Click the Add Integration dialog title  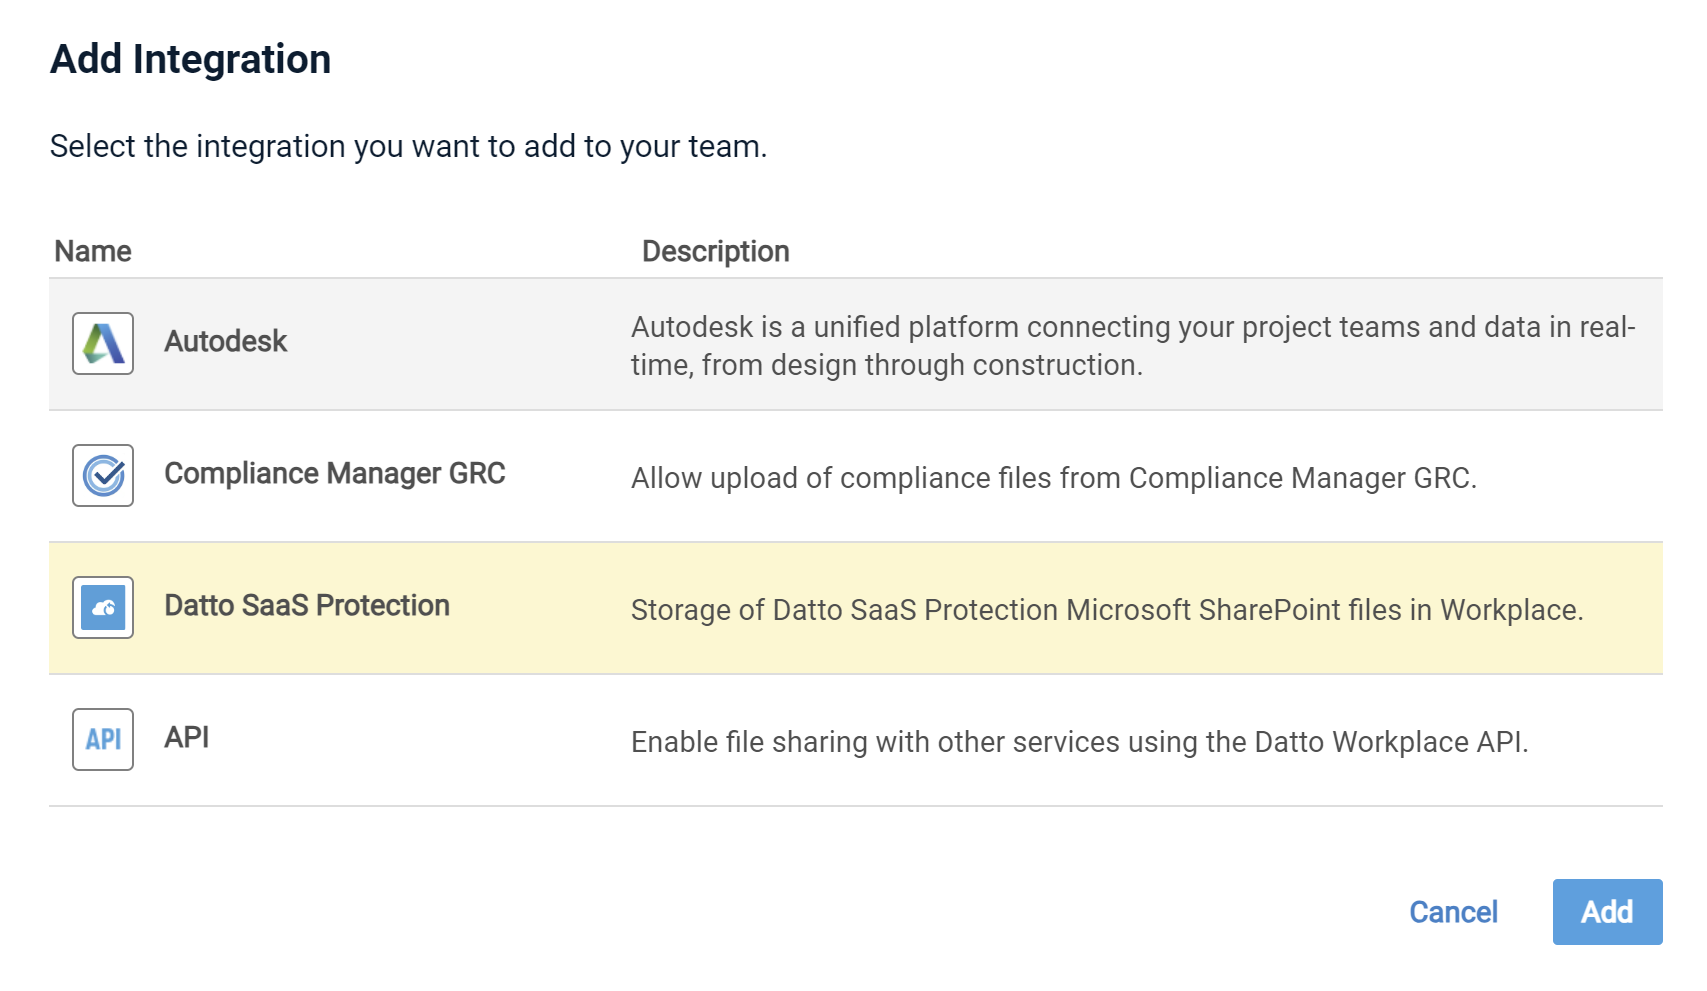[190, 59]
